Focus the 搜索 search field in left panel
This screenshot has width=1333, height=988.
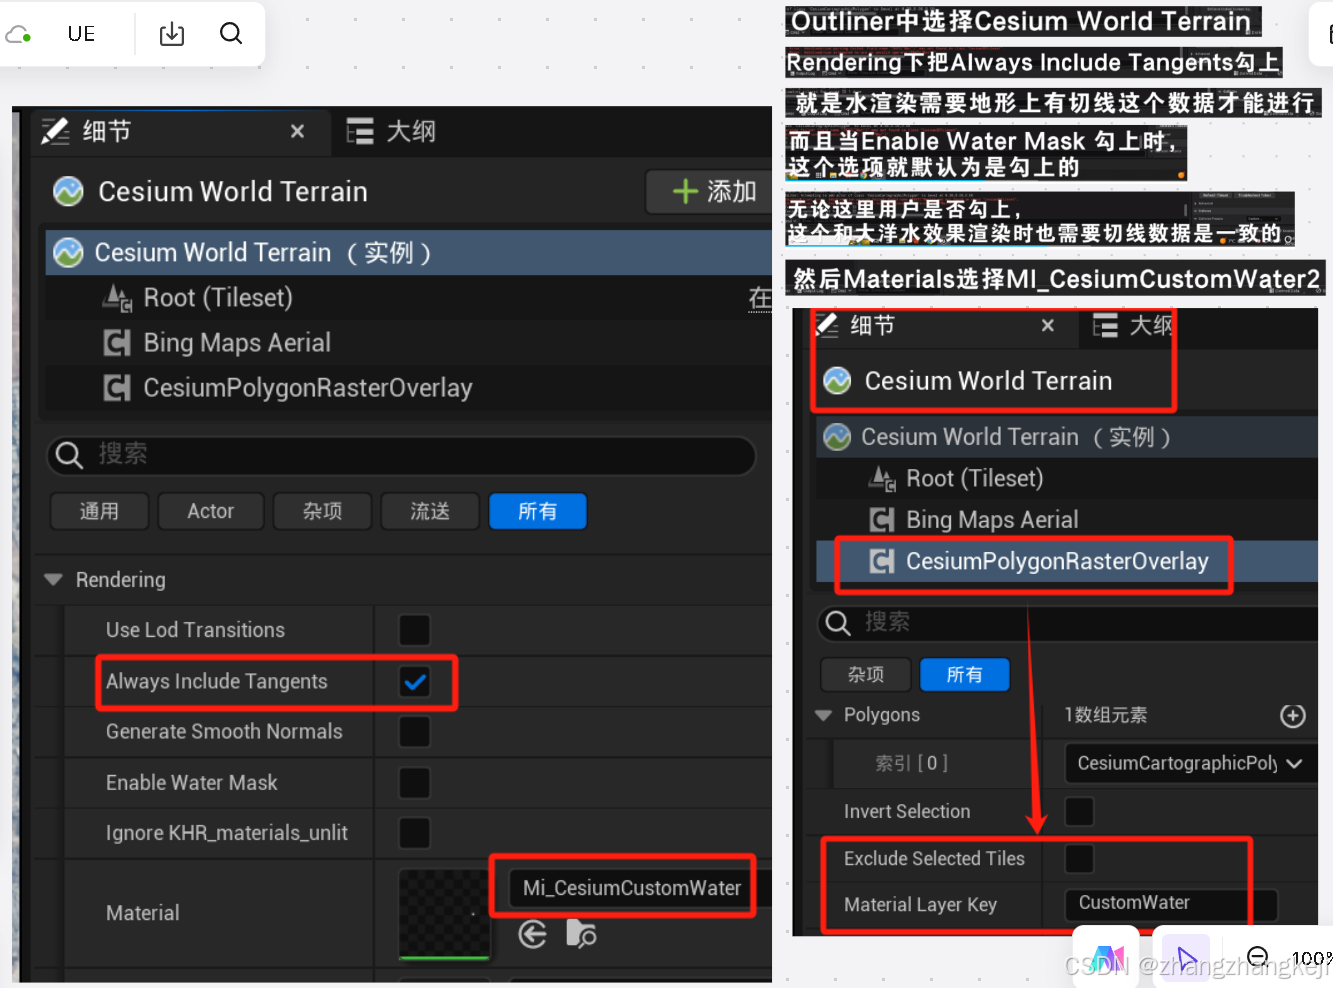click(x=401, y=455)
